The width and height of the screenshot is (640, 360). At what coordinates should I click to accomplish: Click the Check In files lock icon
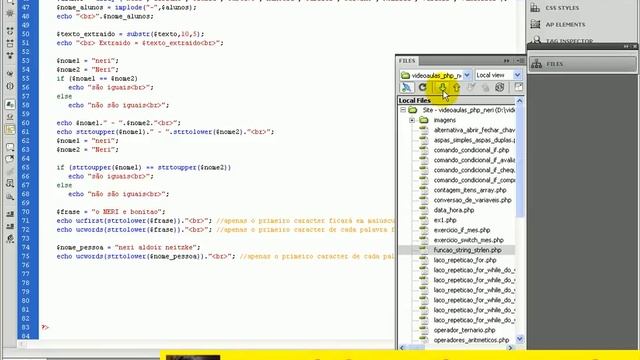pos(485,87)
